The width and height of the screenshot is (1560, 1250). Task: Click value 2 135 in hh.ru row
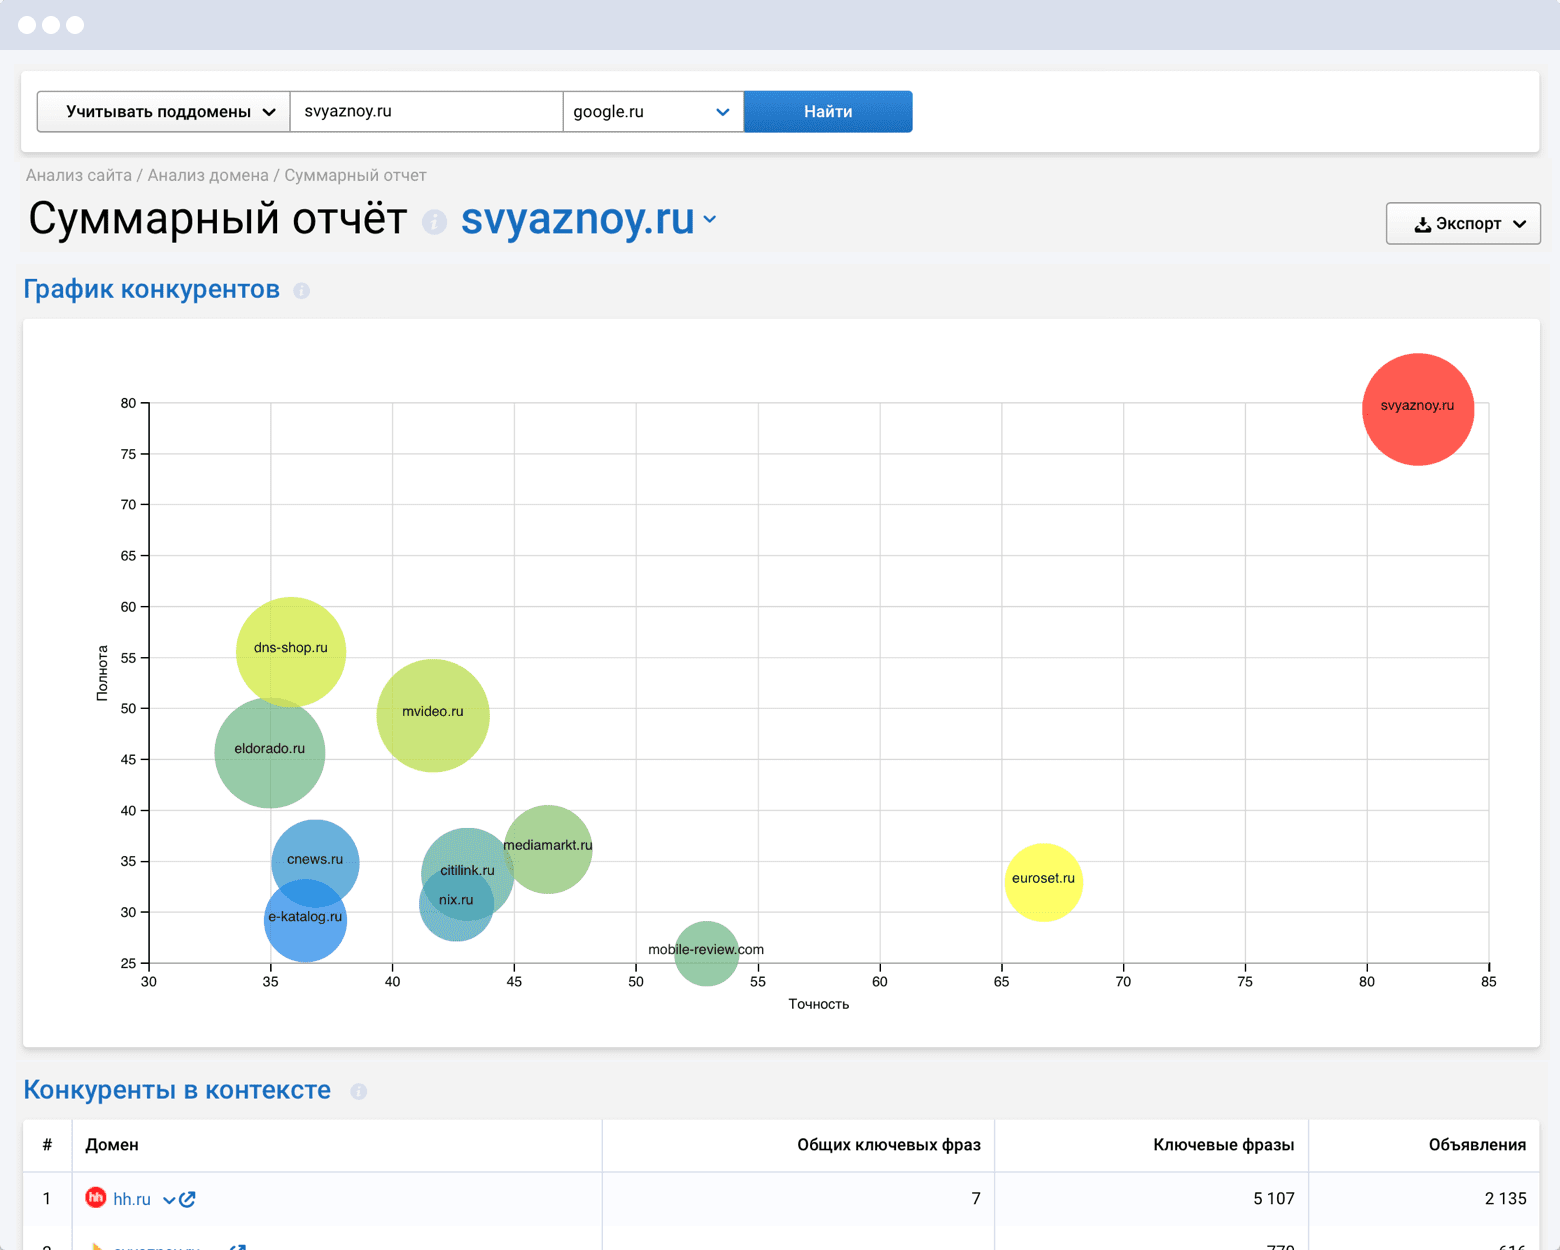pyautogui.click(x=1505, y=1199)
